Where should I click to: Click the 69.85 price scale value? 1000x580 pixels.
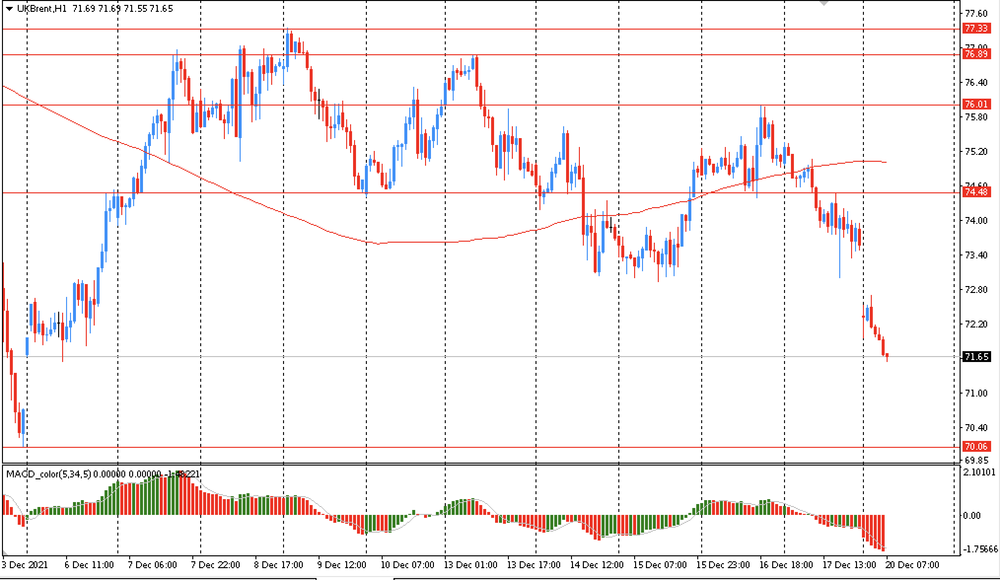point(976,460)
